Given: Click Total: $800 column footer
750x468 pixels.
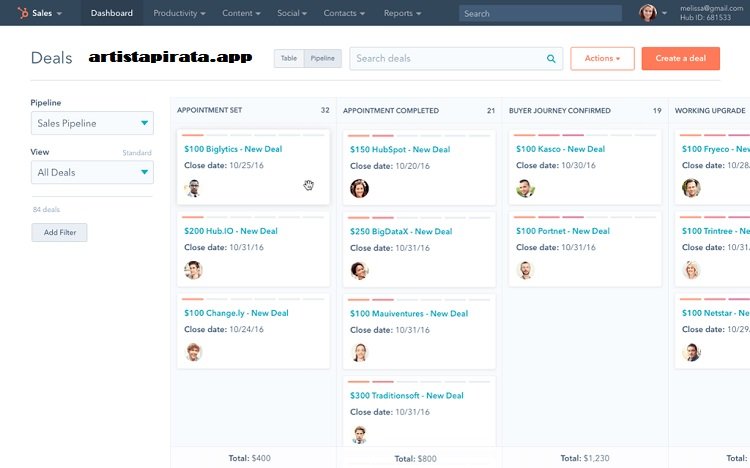Looking at the screenshot, I should pyautogui.click(x=416, y=458).
